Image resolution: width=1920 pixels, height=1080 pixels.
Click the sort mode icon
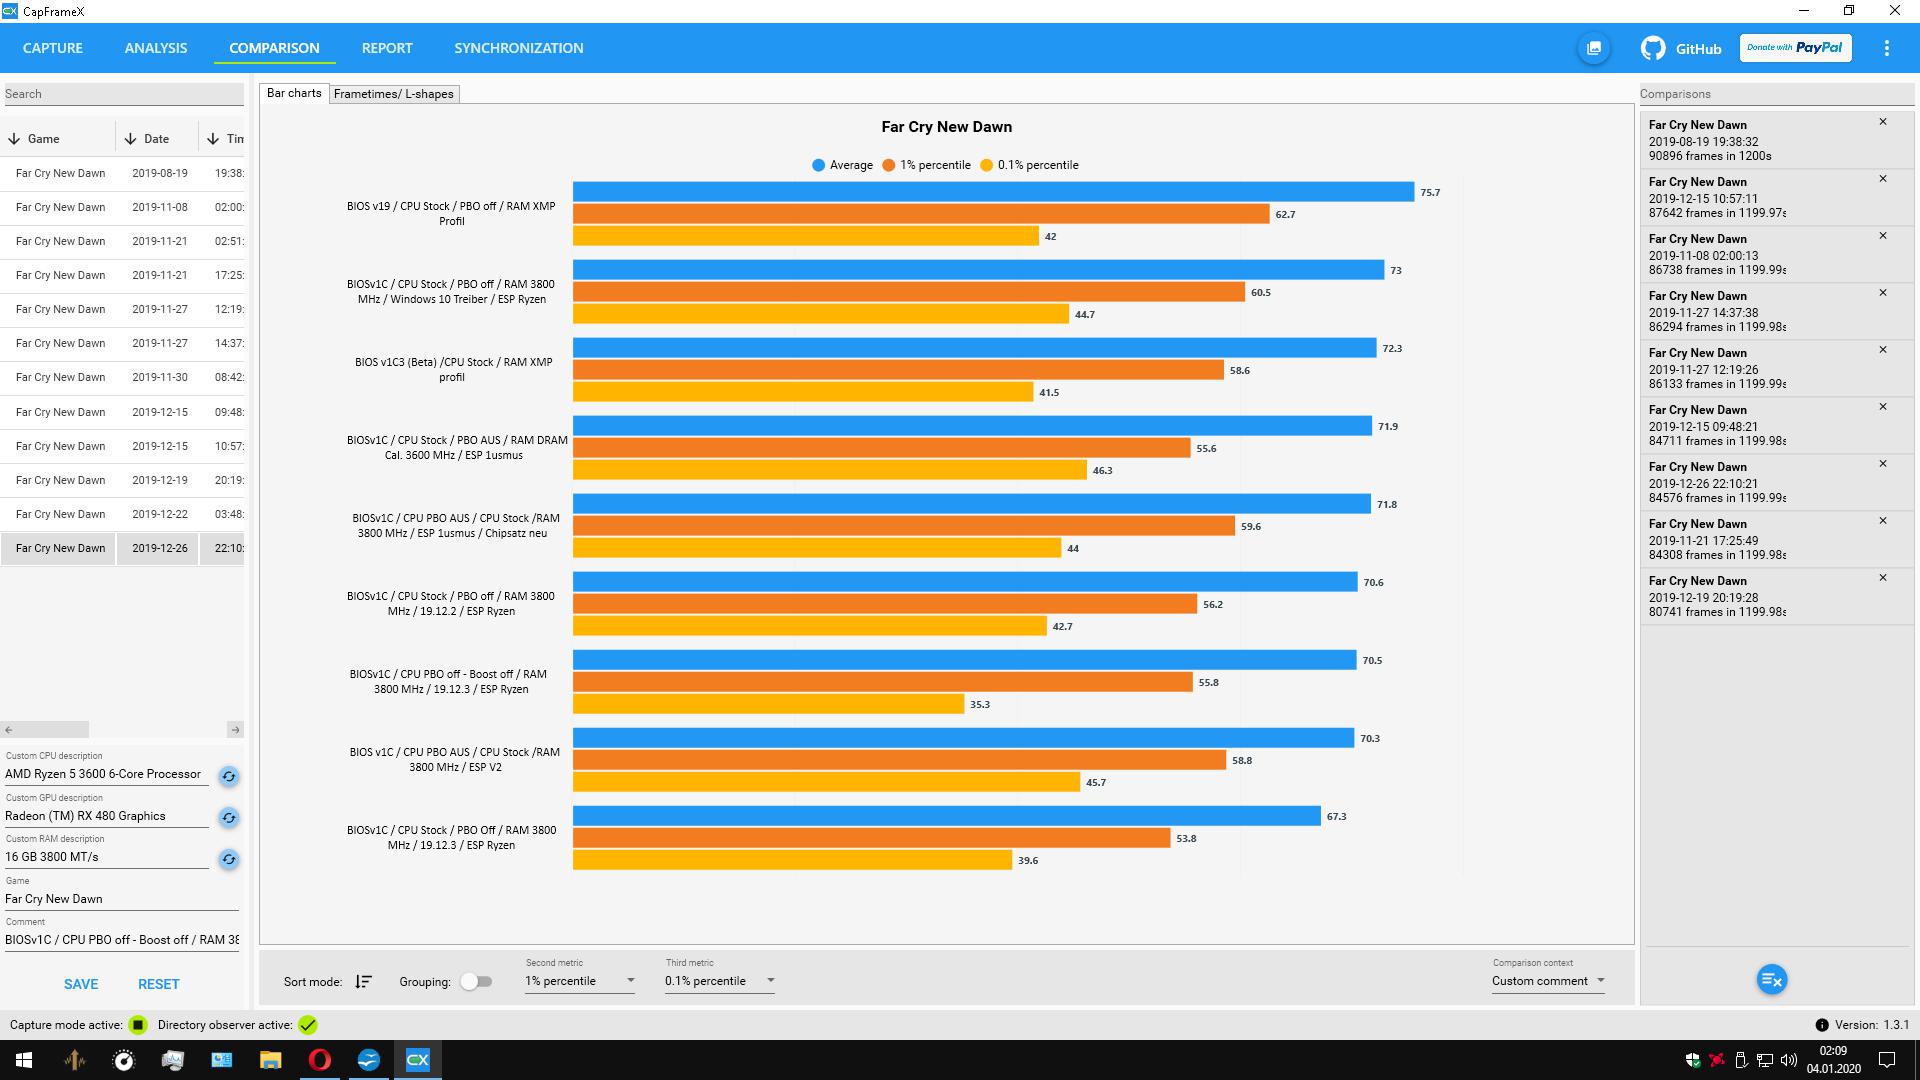363,982
